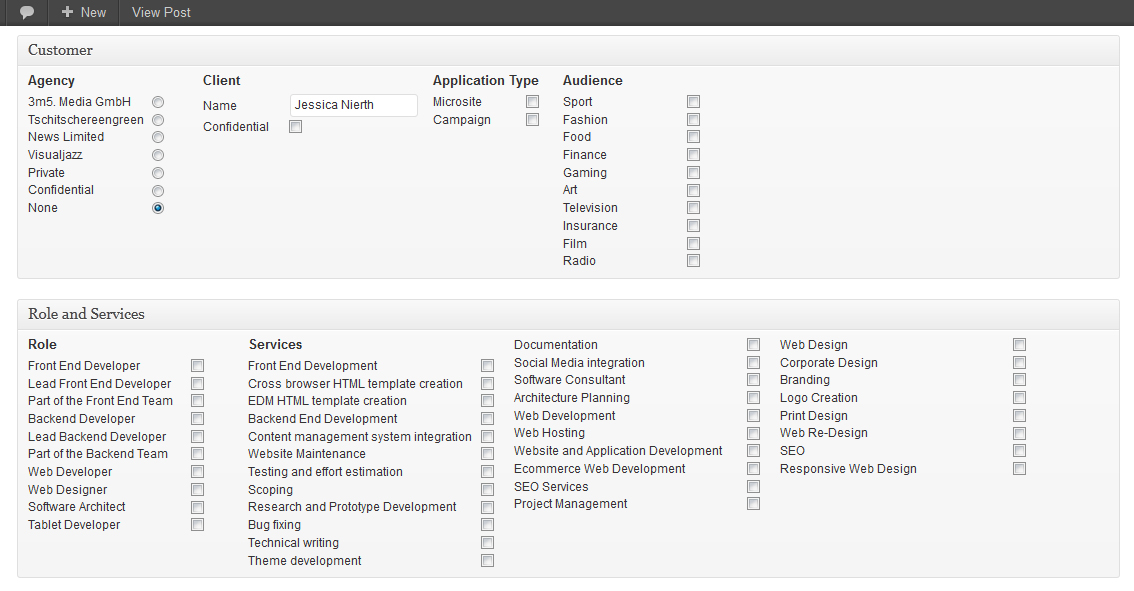Check the Television audience option
Screen dimensions: 1134x591
[x=694, y=208]
